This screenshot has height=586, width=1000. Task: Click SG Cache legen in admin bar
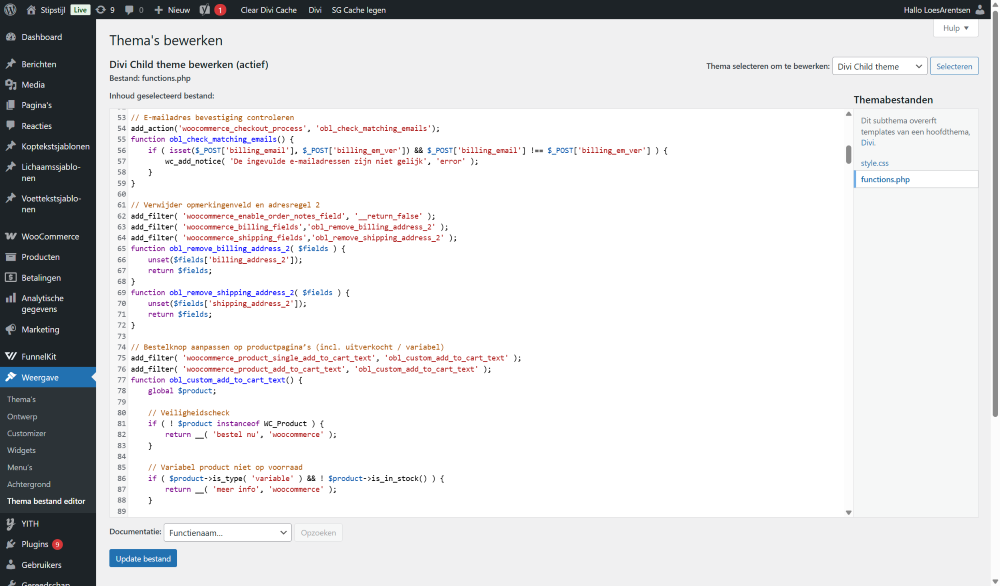(x=358, y=10)
